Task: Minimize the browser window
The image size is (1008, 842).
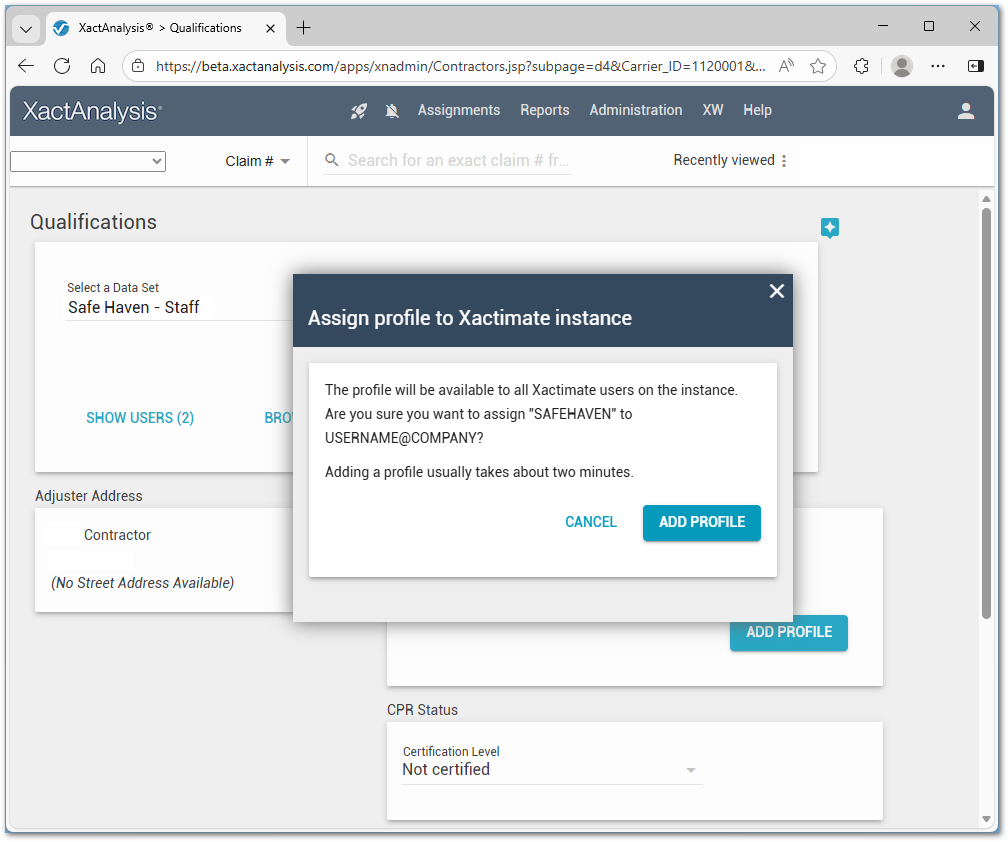Action: coord(883,26)
